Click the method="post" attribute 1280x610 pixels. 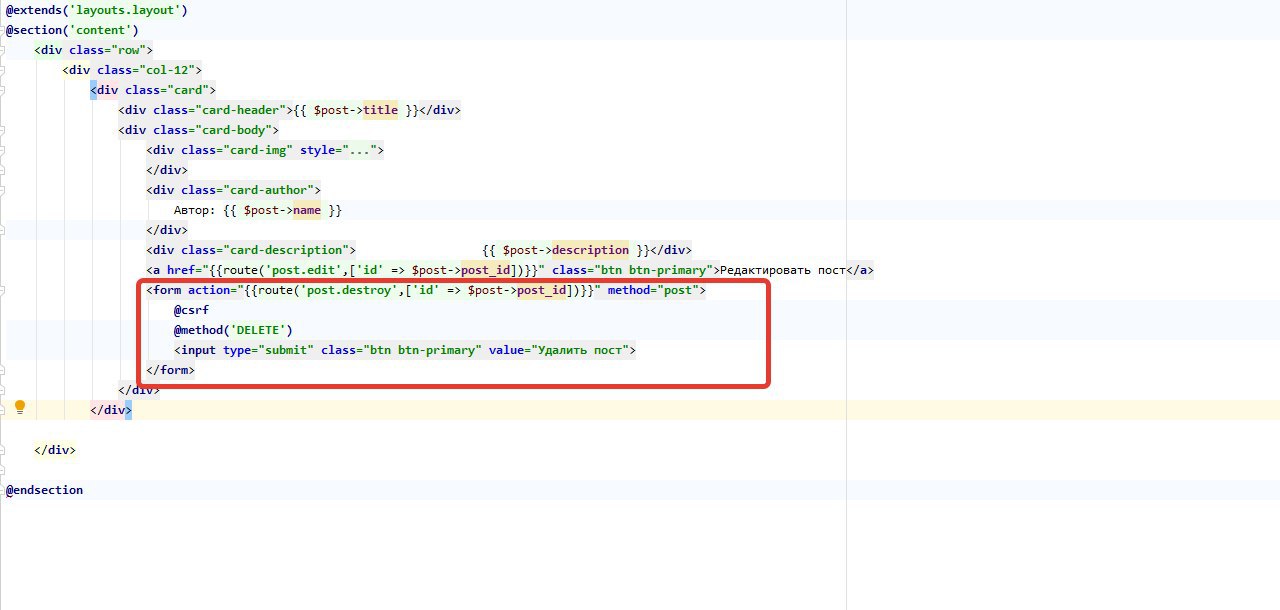pos(653,290)
